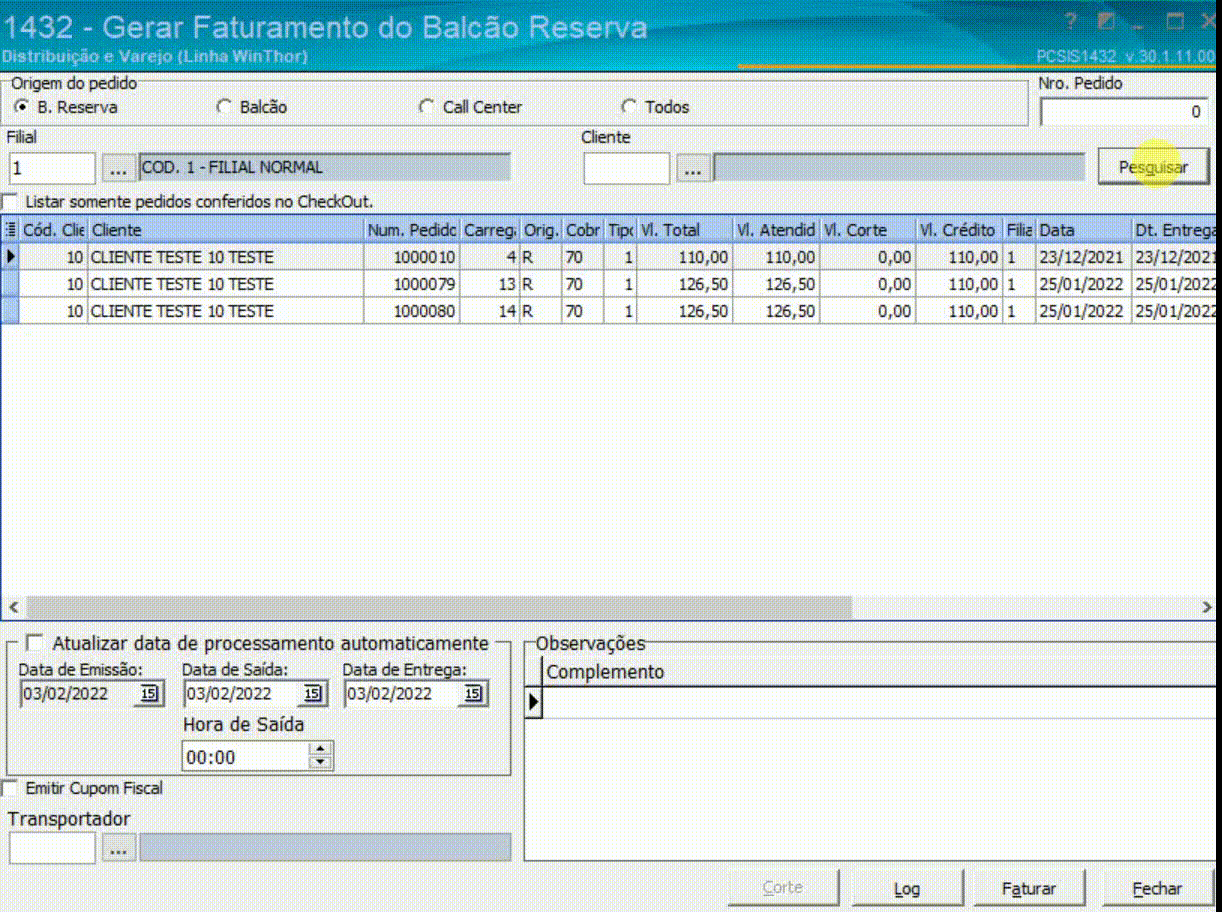Click the Hora de Saída spinner arrows
Image resolution: width=1222 pixels, height=912 pixels.
(320, 757)
